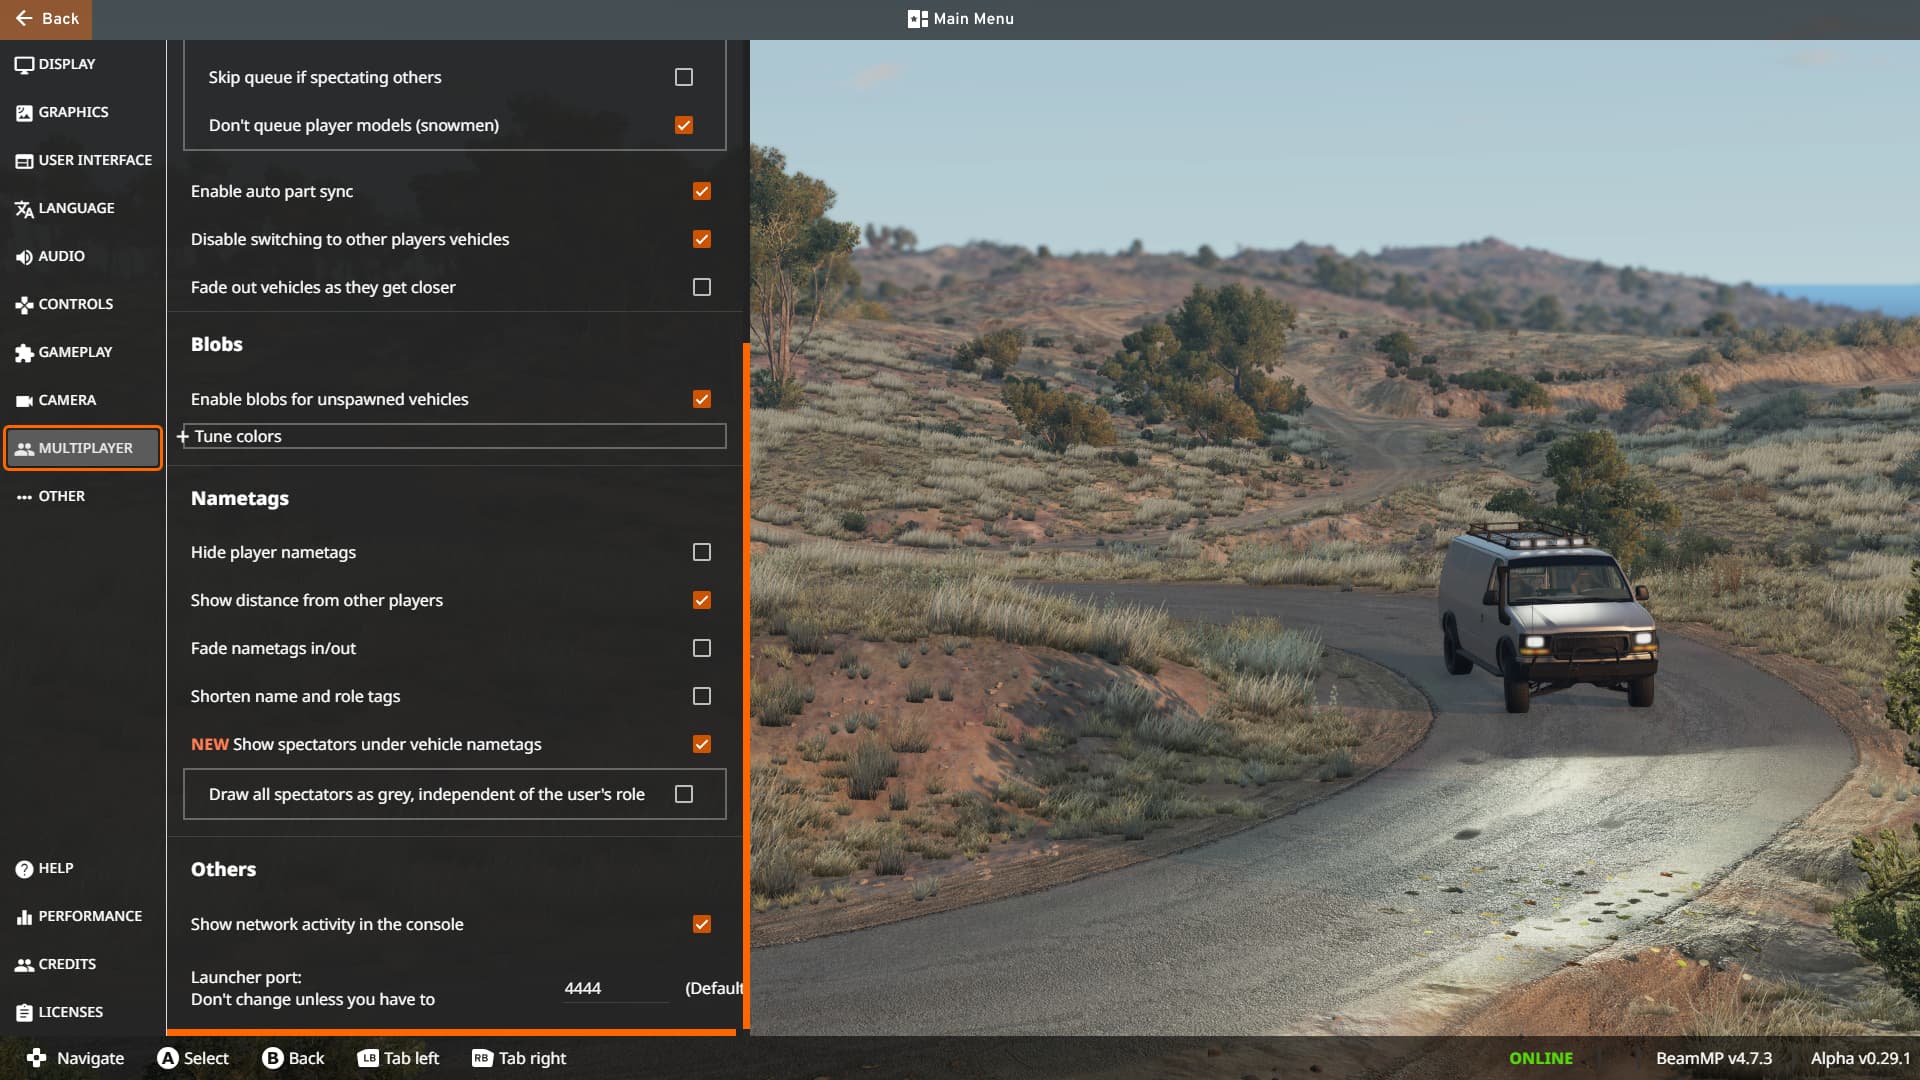The image size is (1920, 1080).
Task: Click the Camera video icon
Action: click(x=24, y=401)
